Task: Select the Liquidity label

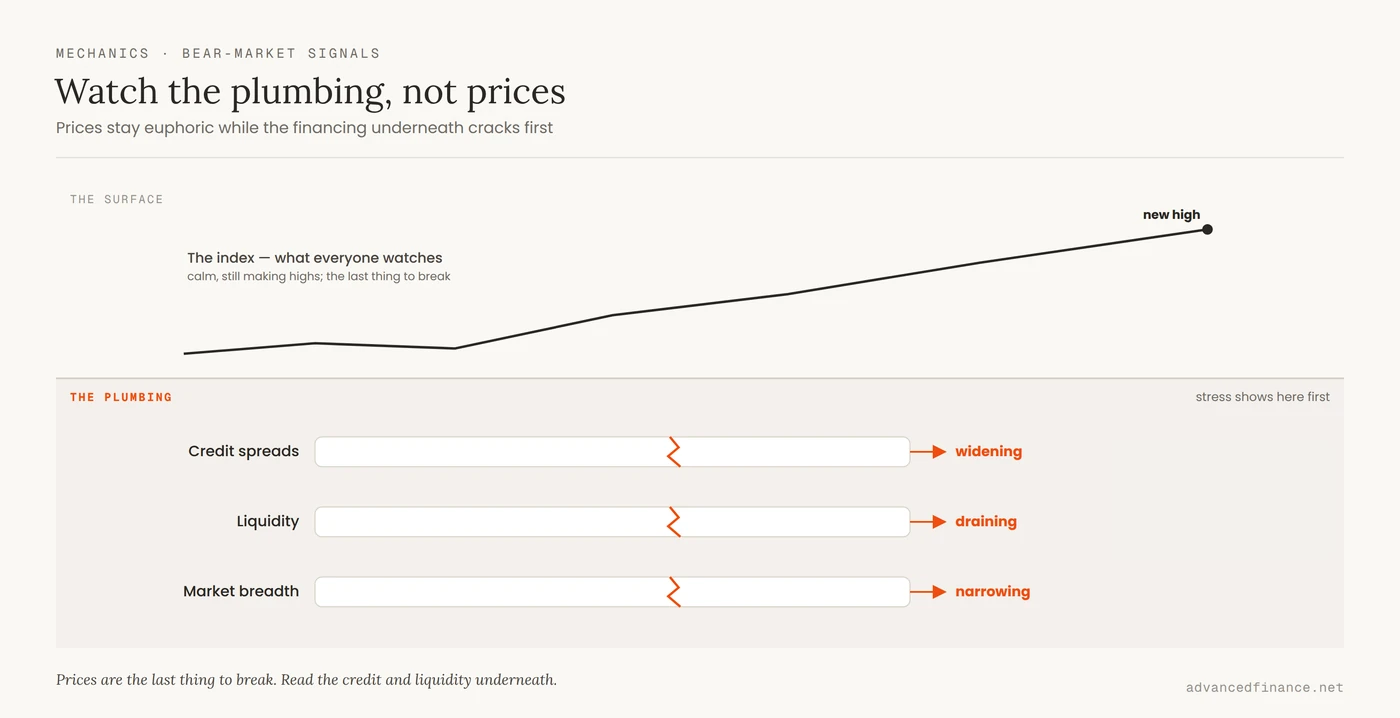Action: coord(268,521)
